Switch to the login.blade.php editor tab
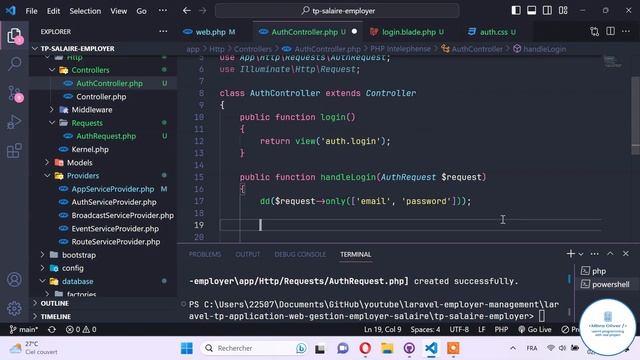The width and height of the screenshot is (640, 360). point(407,32)
